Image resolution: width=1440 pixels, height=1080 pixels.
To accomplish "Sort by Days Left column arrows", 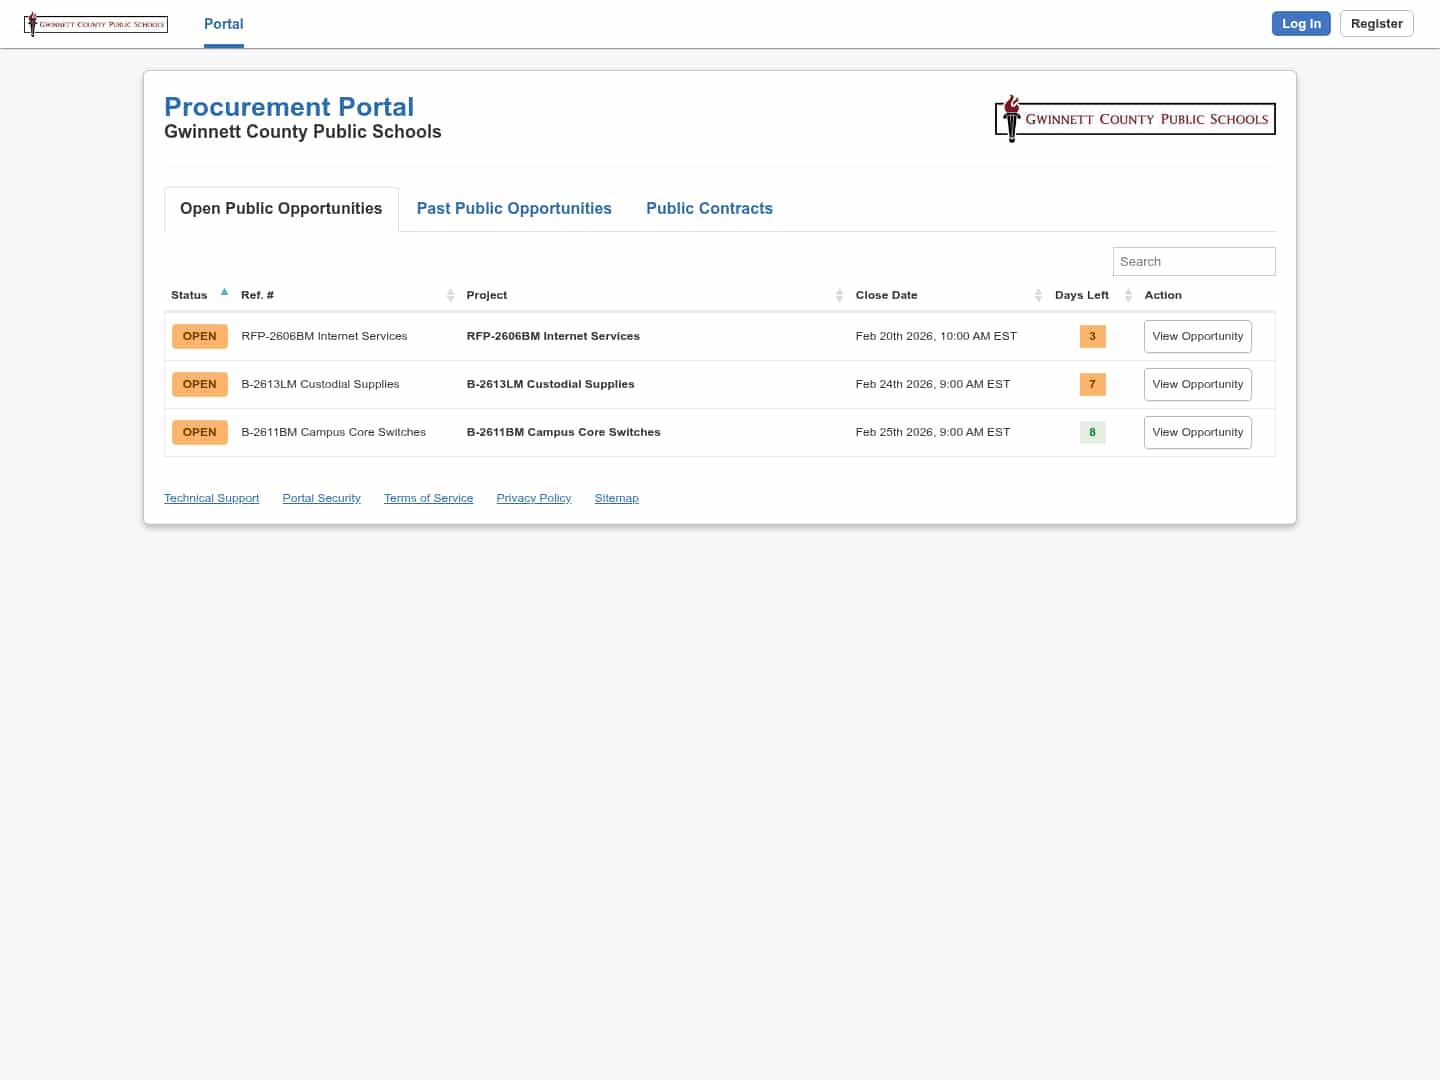I will click(1128, 295).
